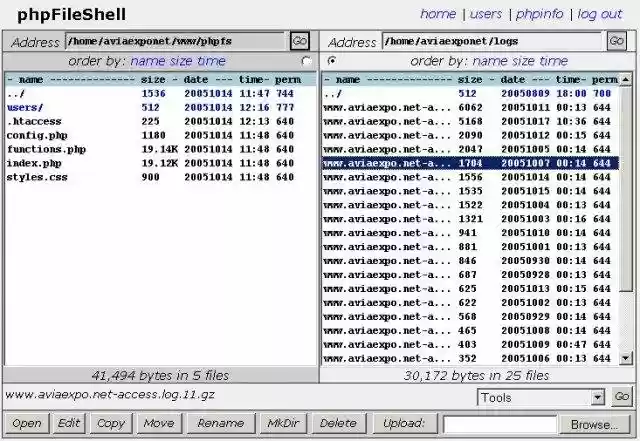Select log file with size 352

470,359
